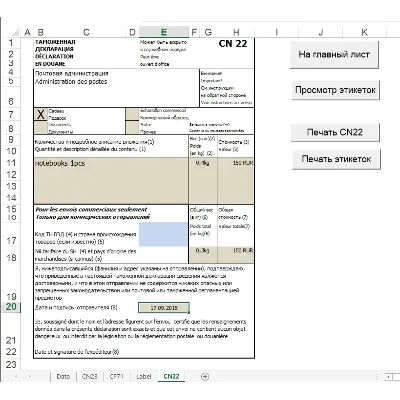Select column D header
Image resolution: width=400 pixels, height=400 pixels.
132,32
